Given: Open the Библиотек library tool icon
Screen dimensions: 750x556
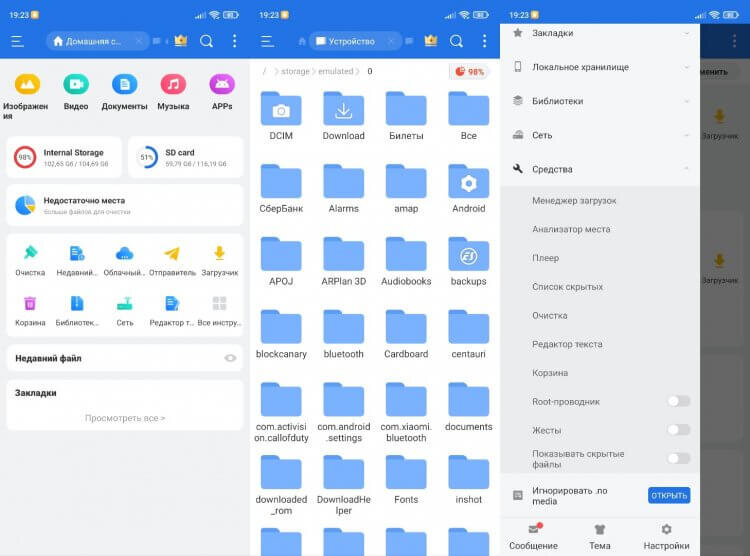Looking at the screenshot, I should click(x=77, y=303).
